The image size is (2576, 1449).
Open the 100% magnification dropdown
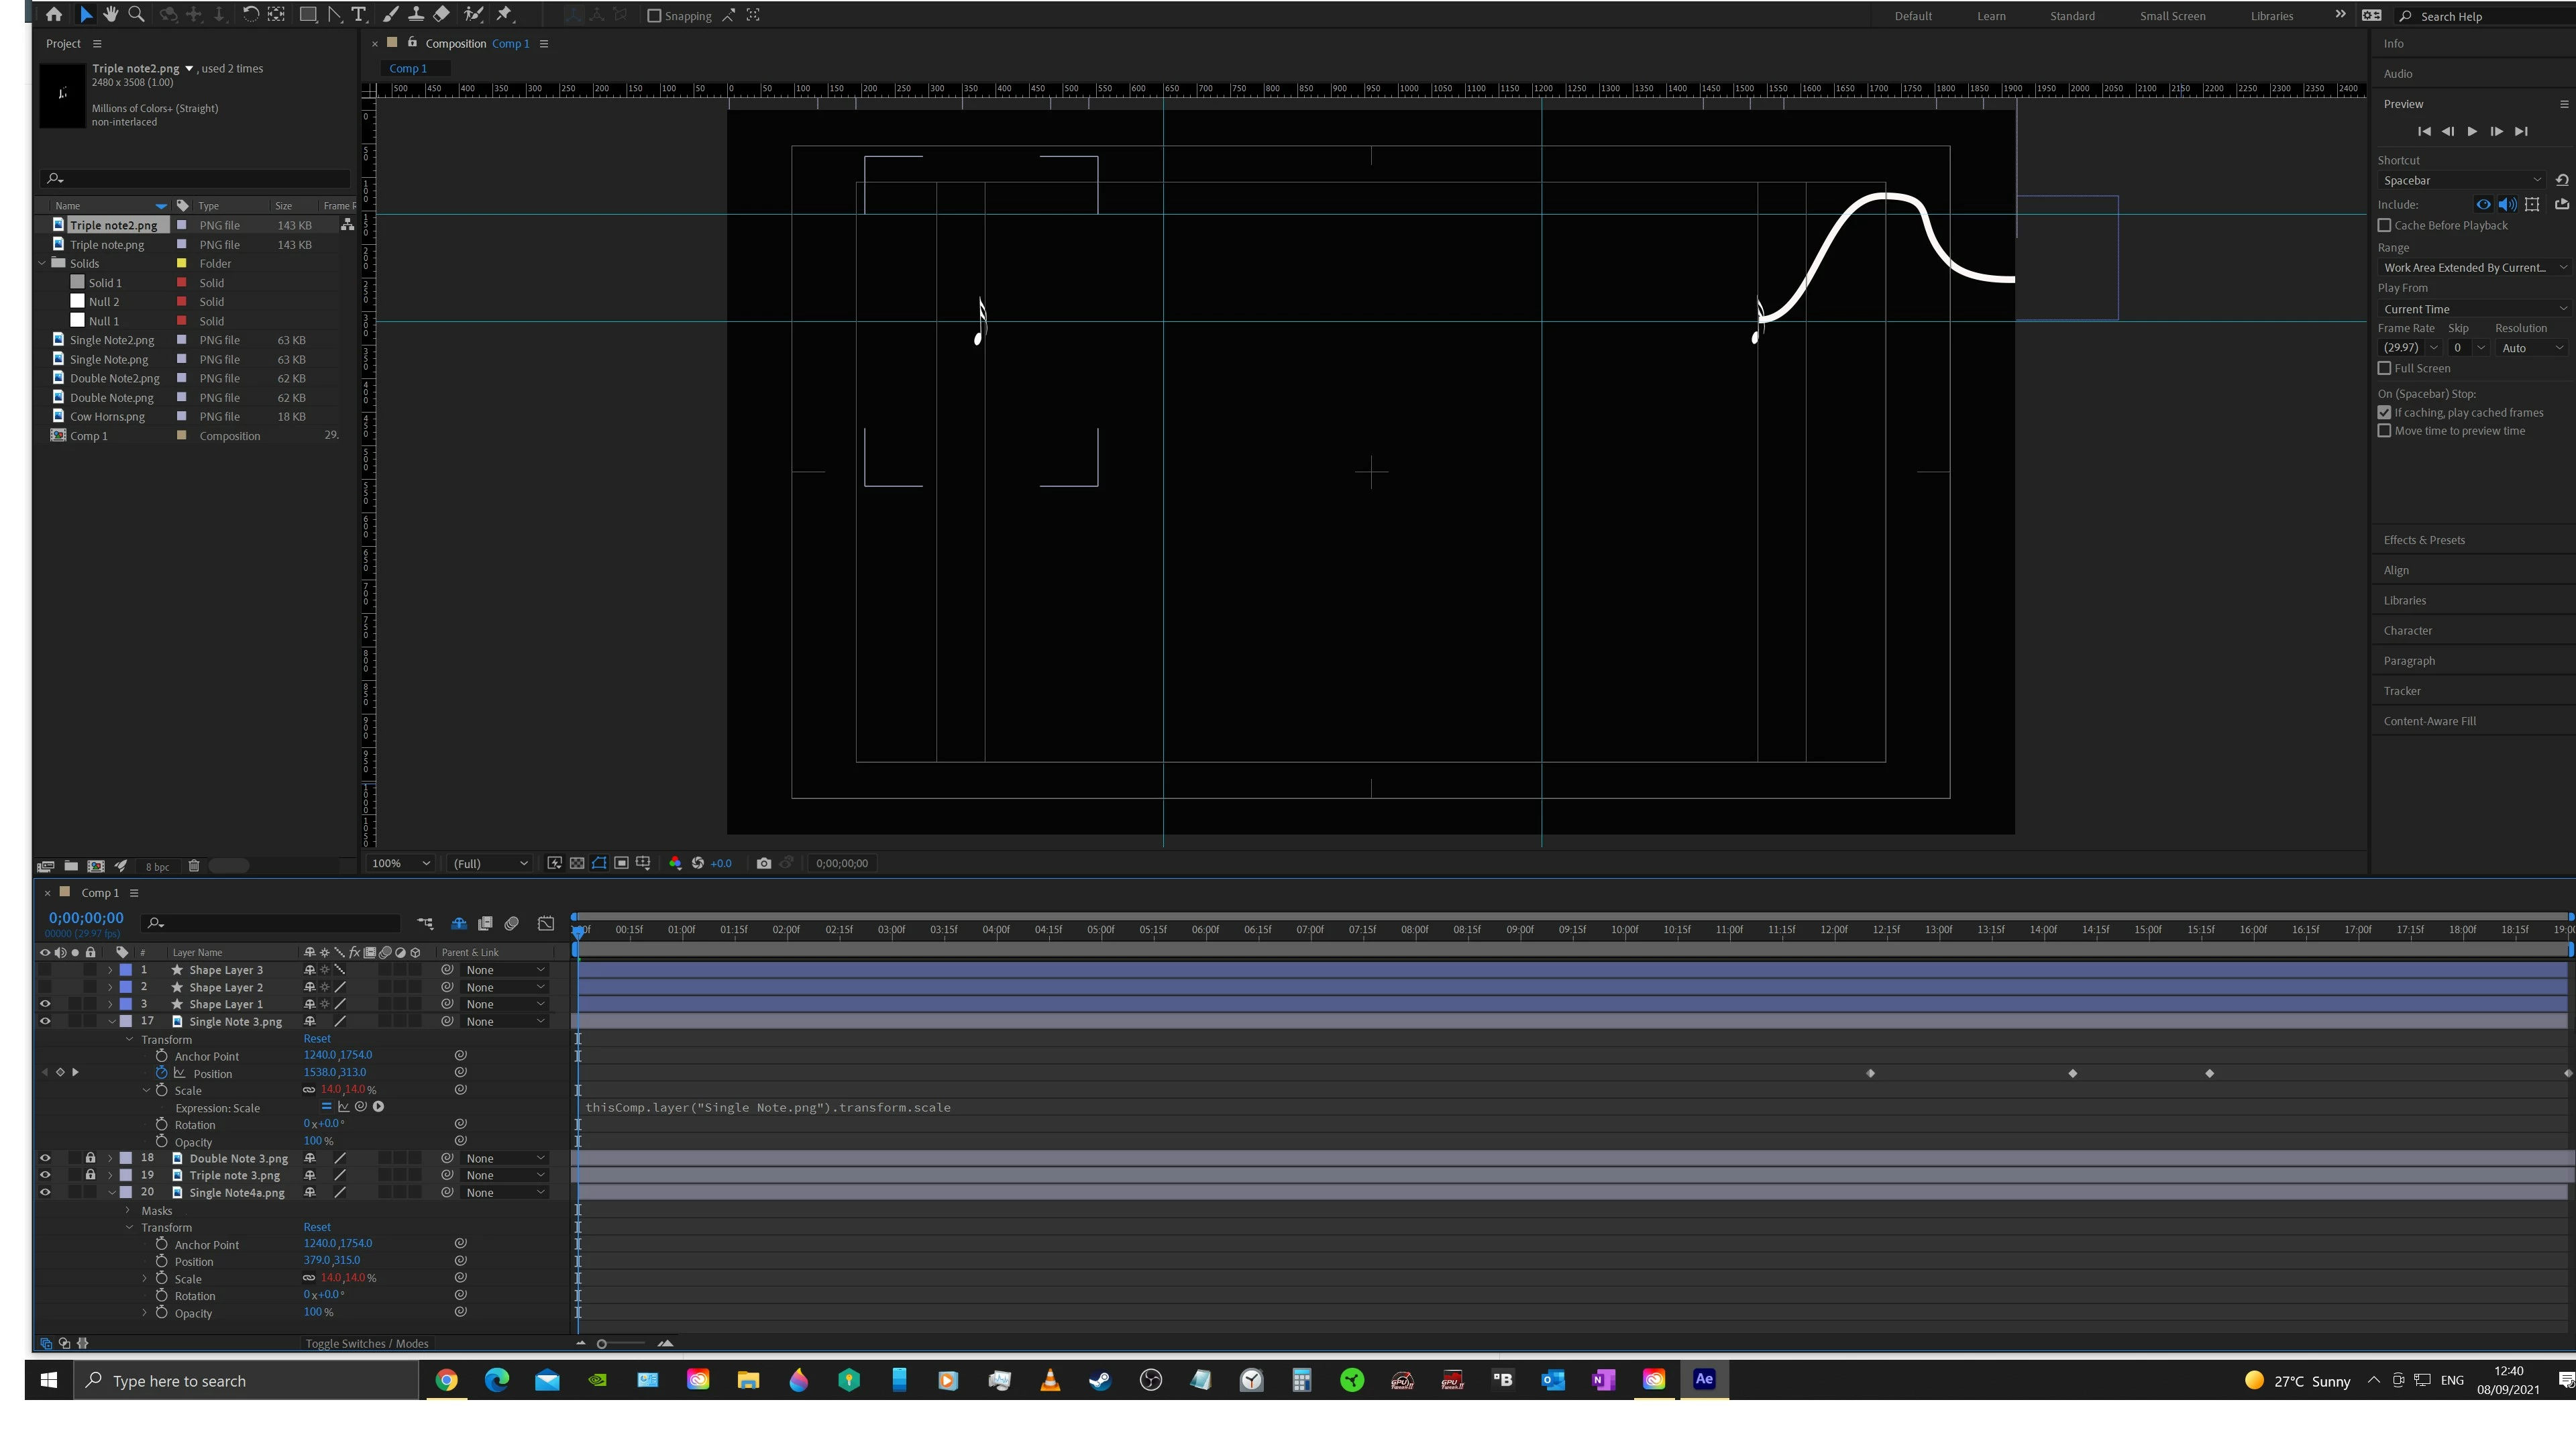click(400, 864)
